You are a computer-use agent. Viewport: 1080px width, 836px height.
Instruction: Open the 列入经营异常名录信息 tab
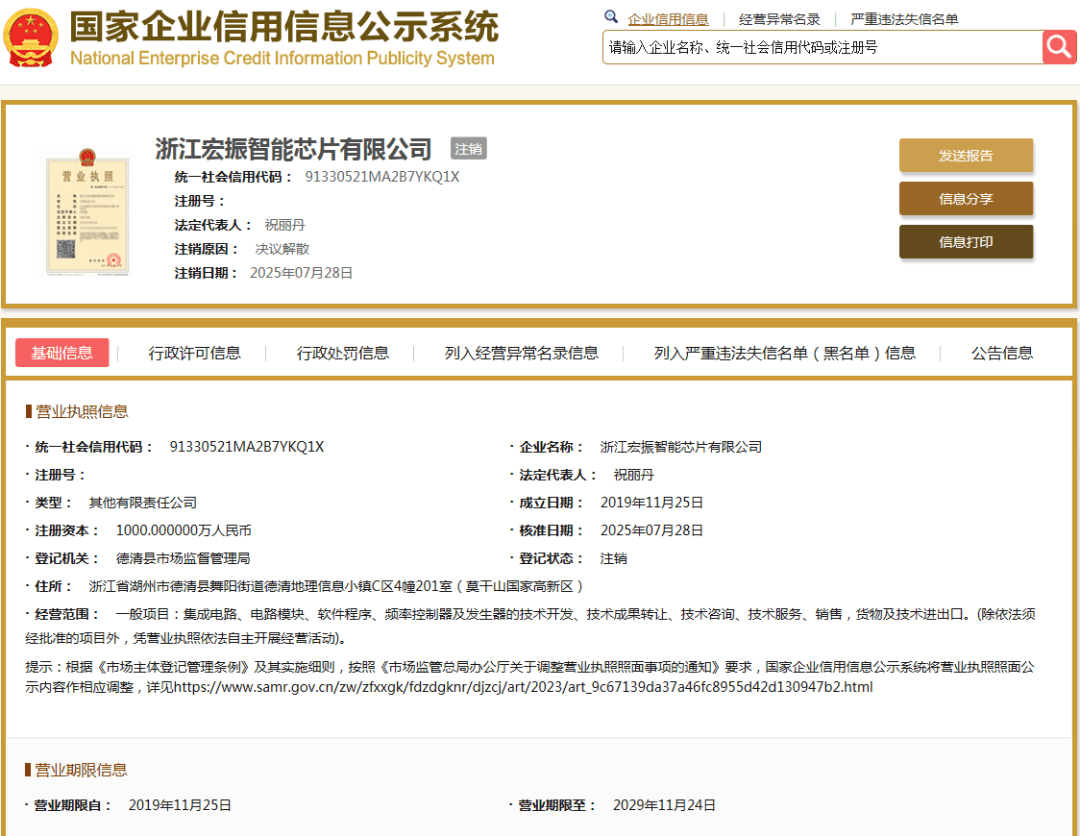pos(519,353)
